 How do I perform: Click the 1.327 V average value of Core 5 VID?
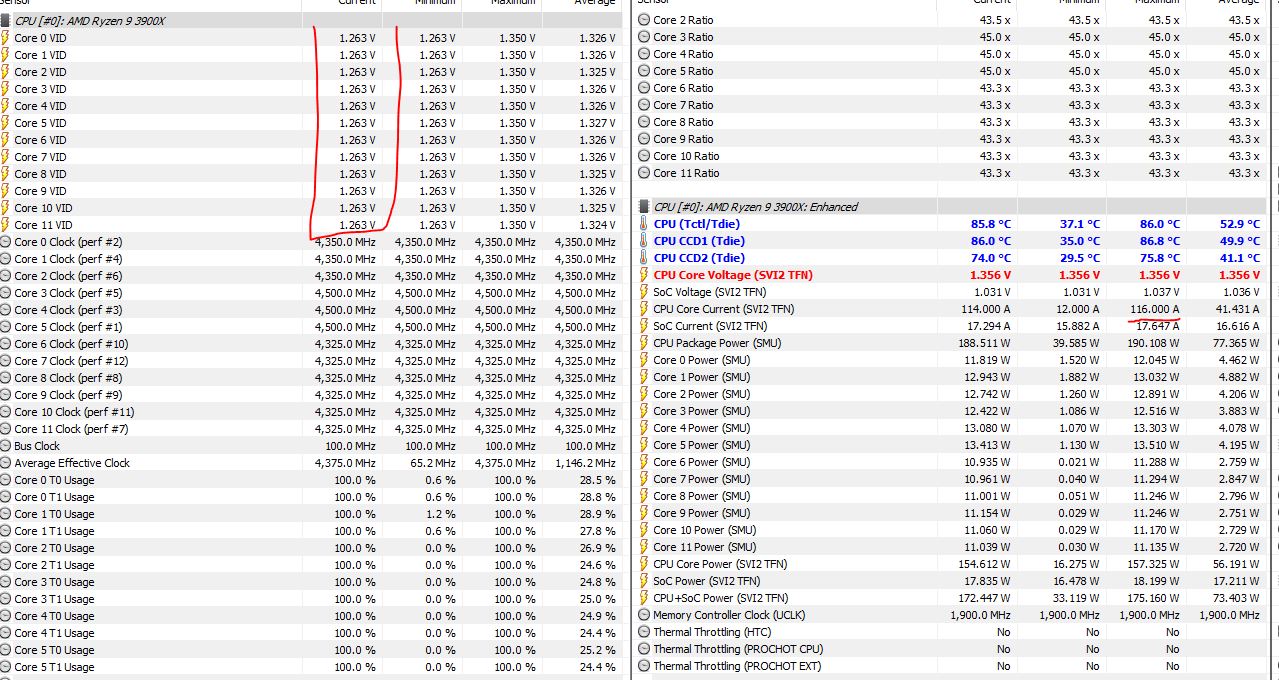(x=597, y=123)
